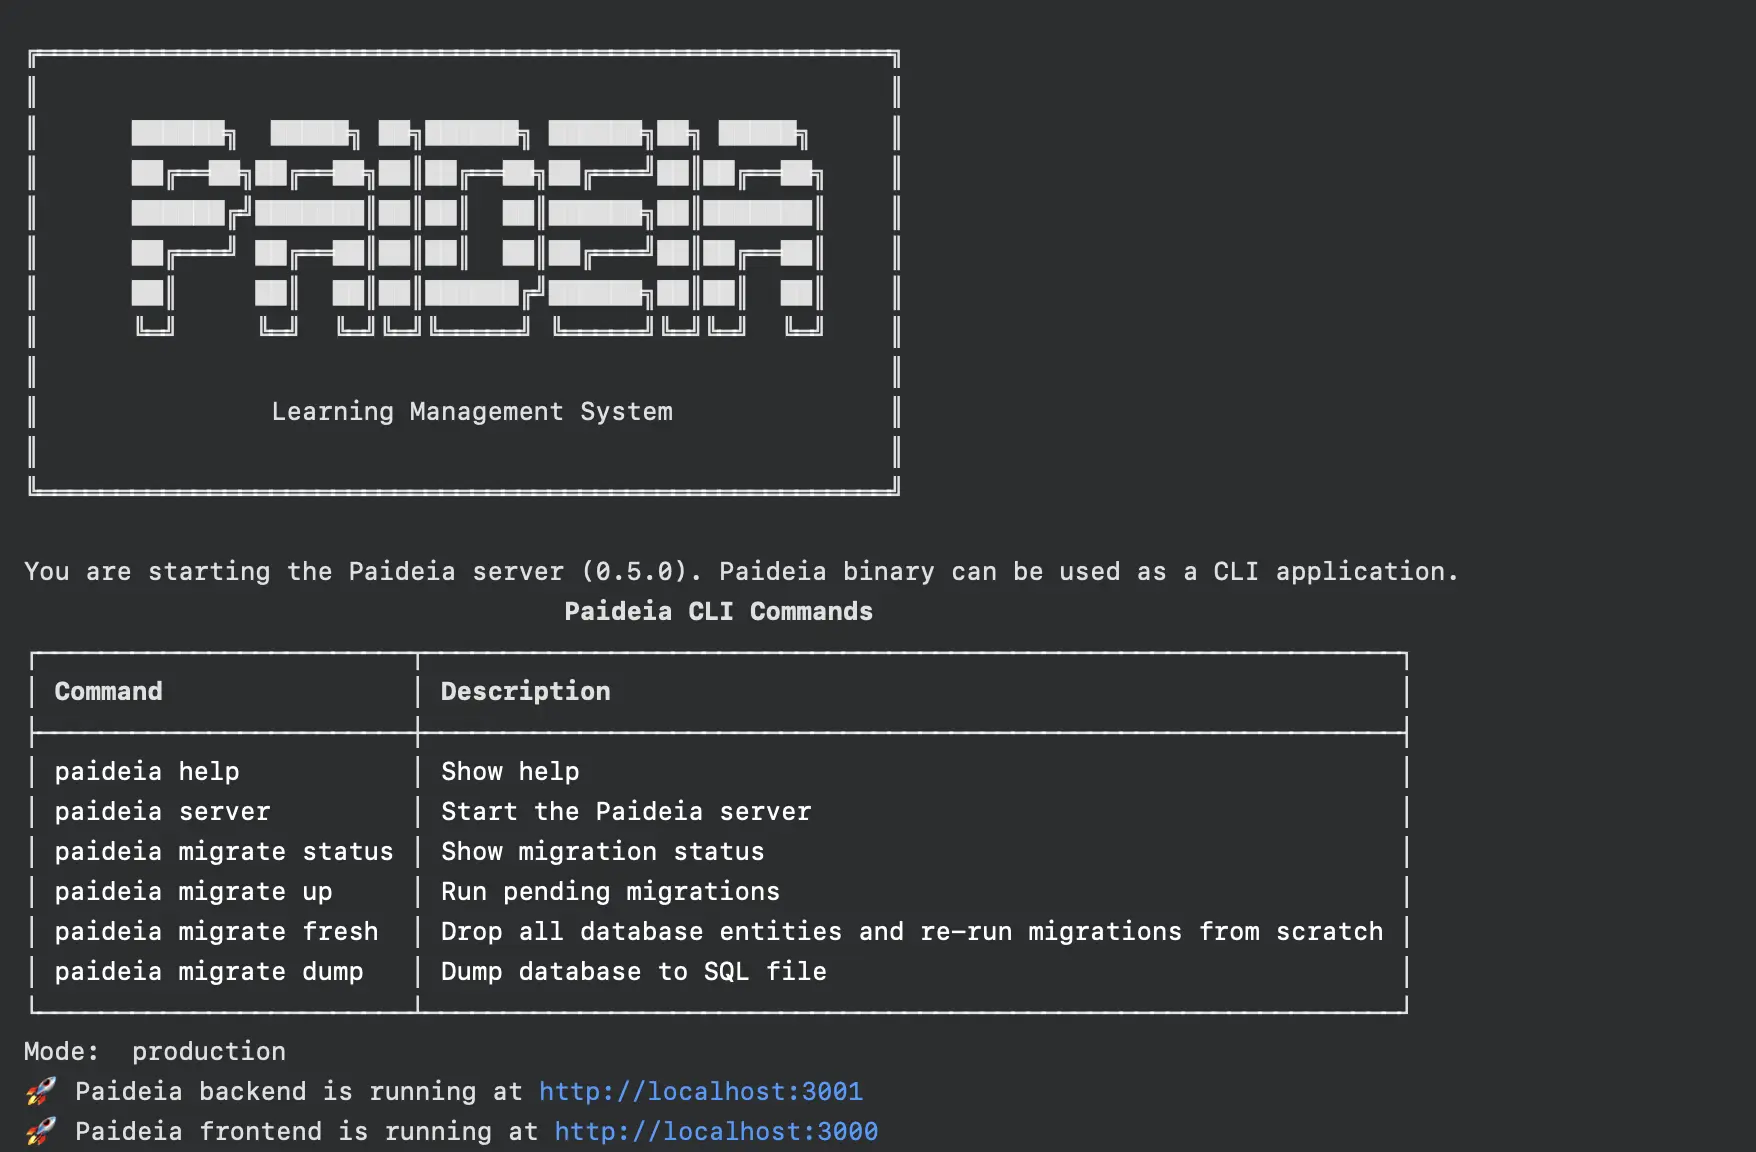This screenshot has width=1756, height=1152.
Task: Open the frontend link http://localhost:3000
Action: coord(716,1131)
